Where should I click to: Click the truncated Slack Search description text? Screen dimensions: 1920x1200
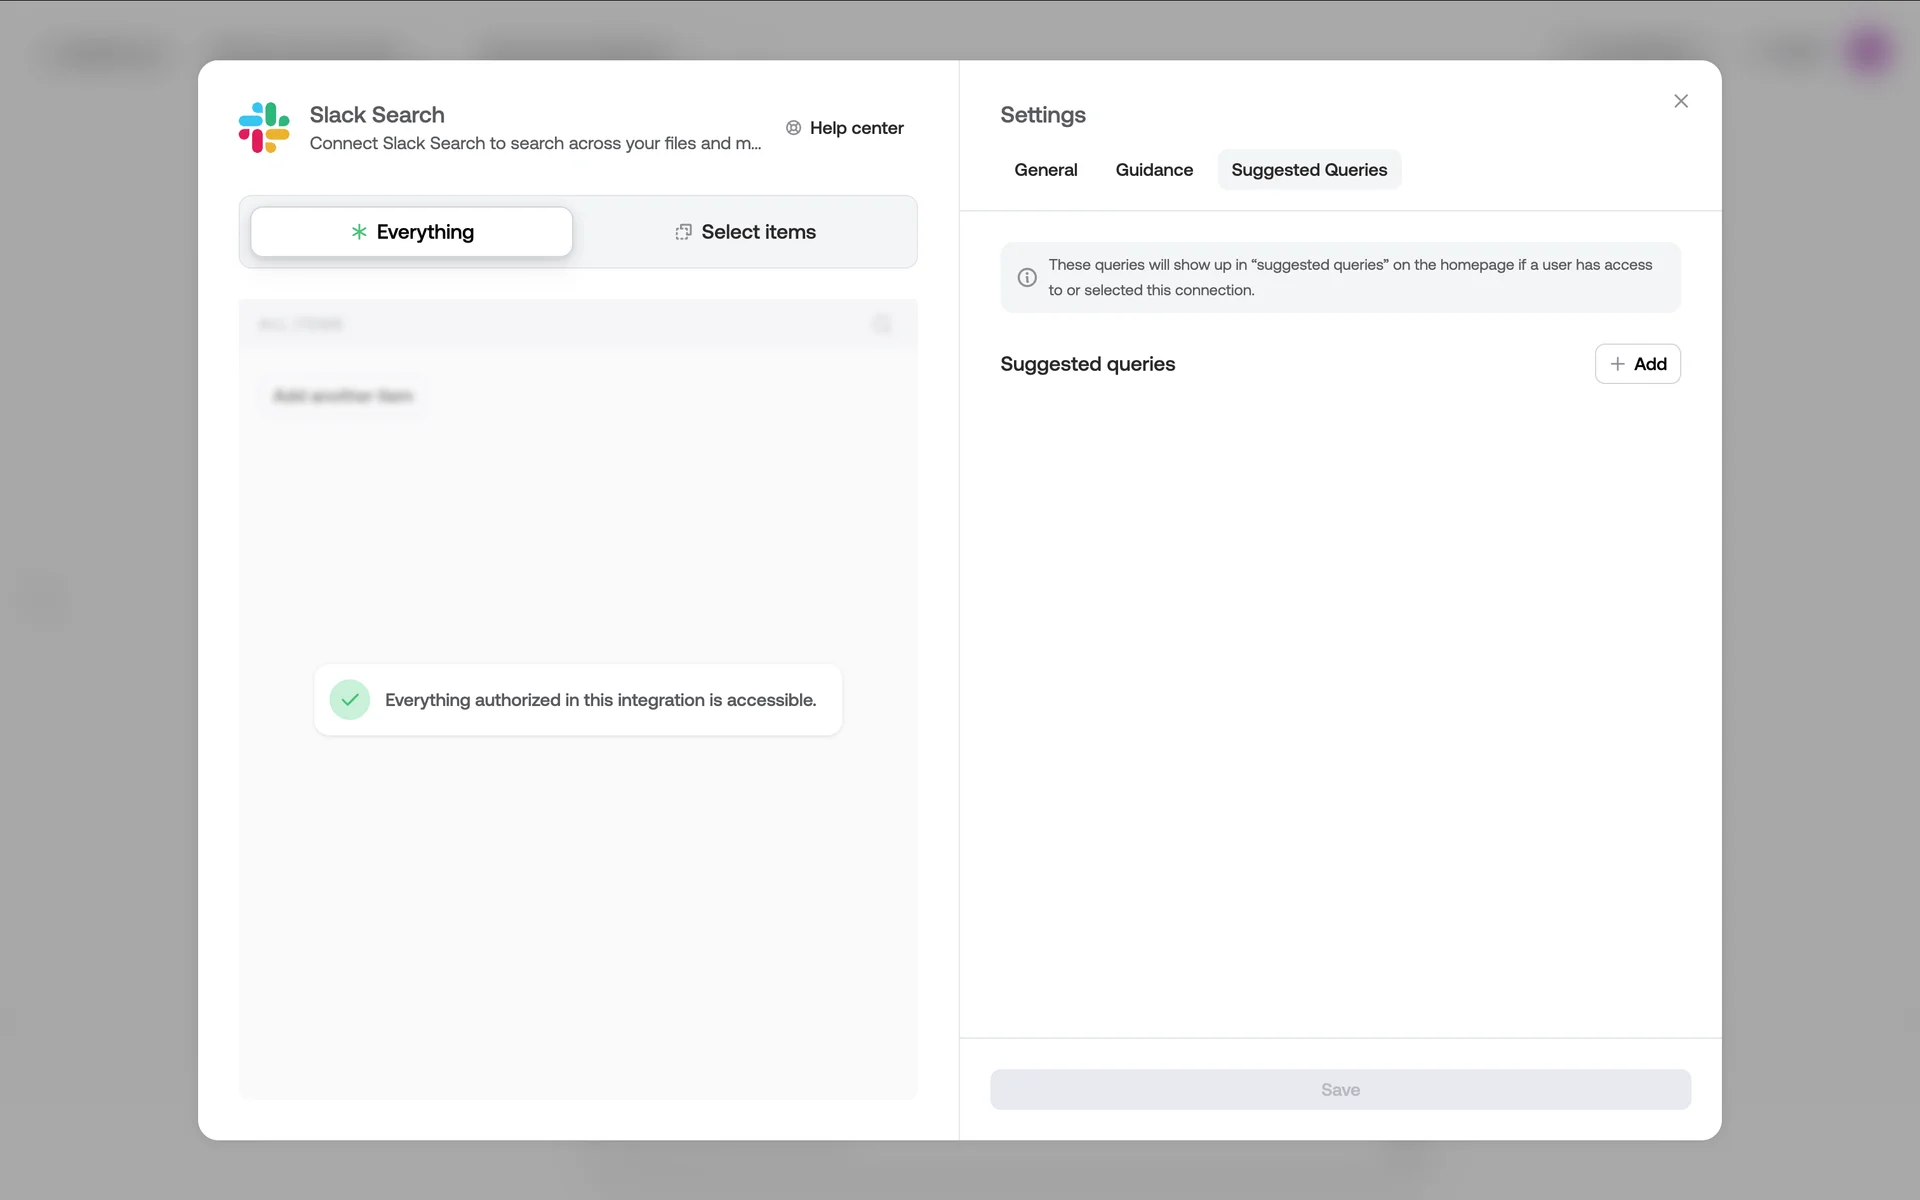[535, 144]
